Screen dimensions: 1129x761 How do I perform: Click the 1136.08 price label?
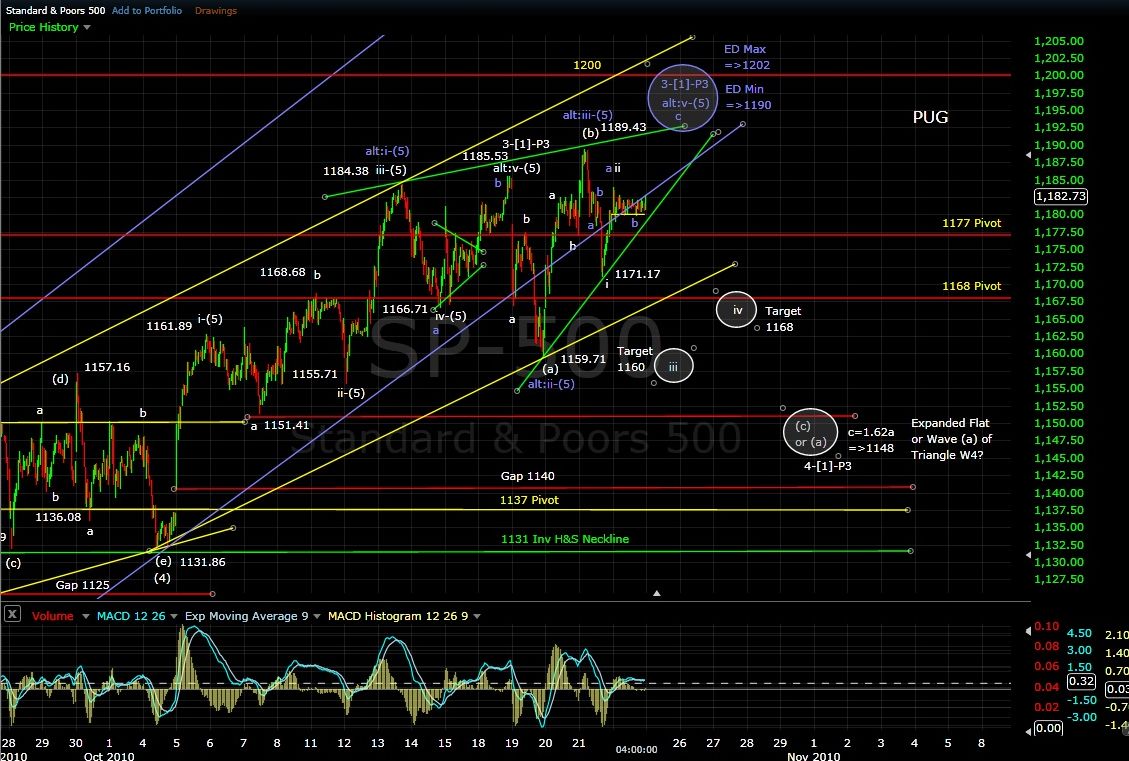point(58,517)
